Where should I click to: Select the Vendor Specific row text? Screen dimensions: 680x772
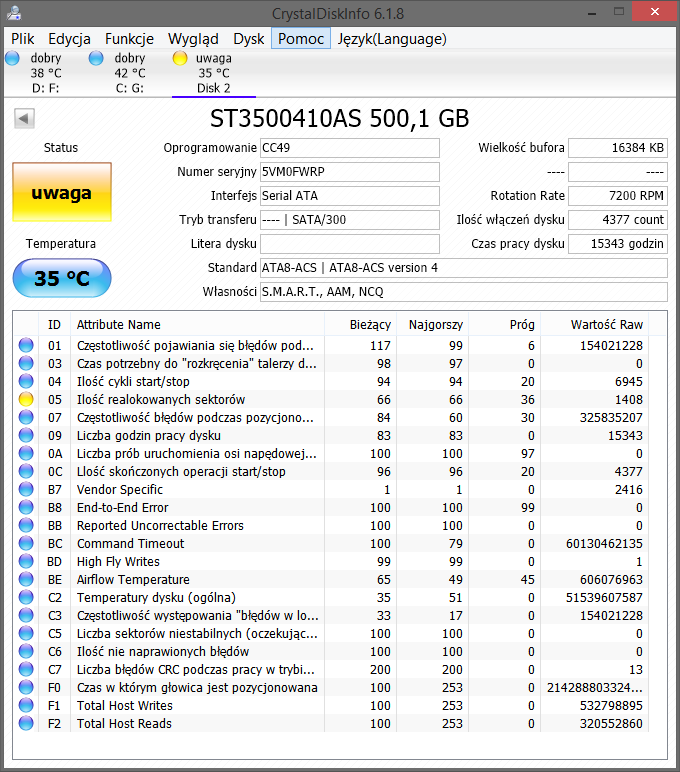pyautogui.click(x=120, y=489)
